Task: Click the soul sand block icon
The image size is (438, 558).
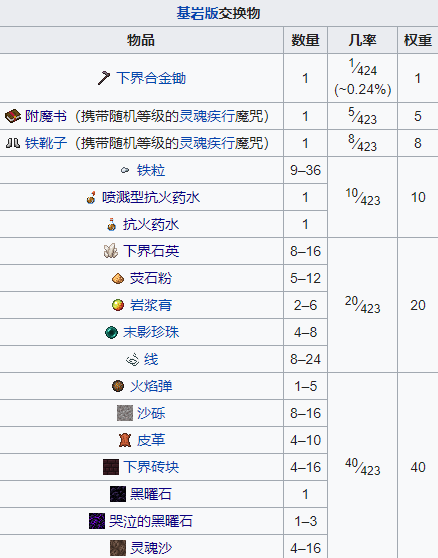Action: click(118, 548)
